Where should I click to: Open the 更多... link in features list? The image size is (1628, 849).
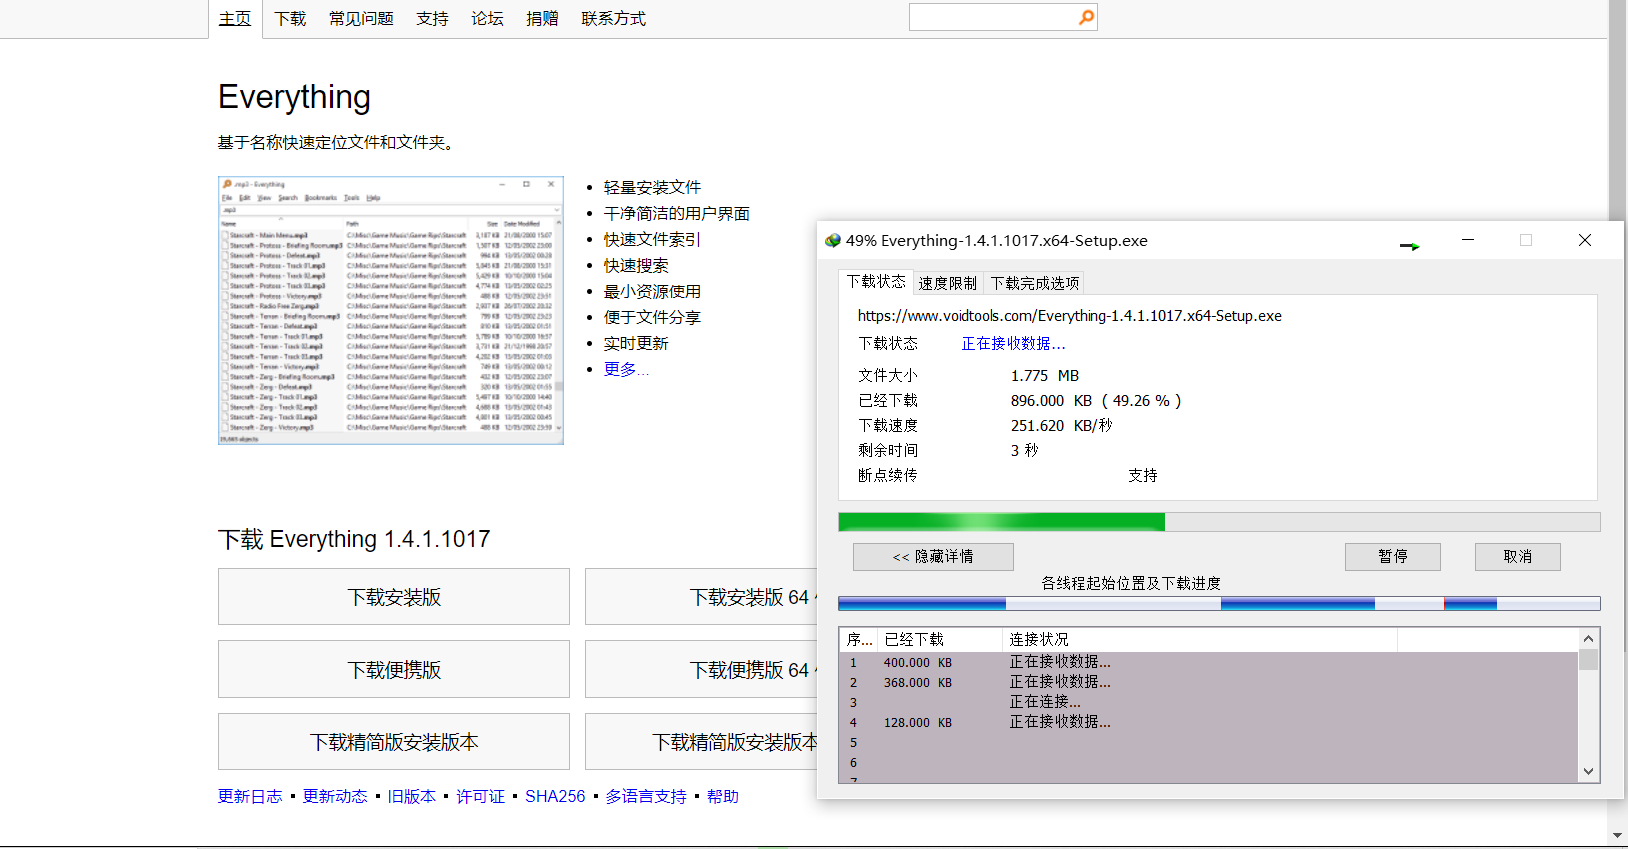[626, 369]
